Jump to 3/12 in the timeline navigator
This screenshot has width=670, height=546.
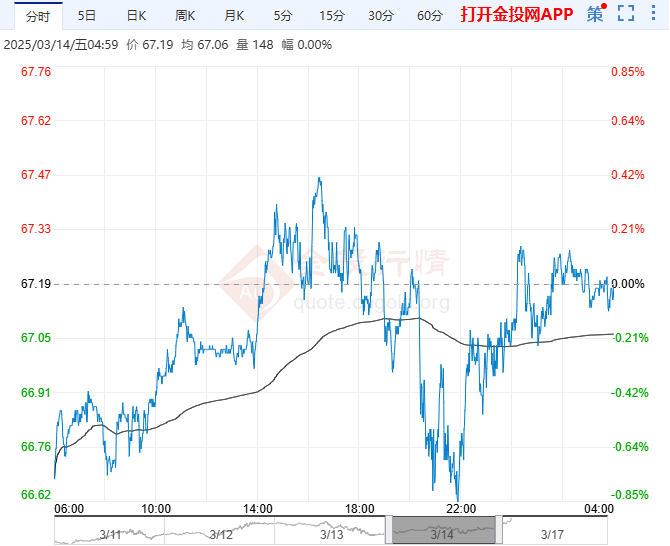221,535
